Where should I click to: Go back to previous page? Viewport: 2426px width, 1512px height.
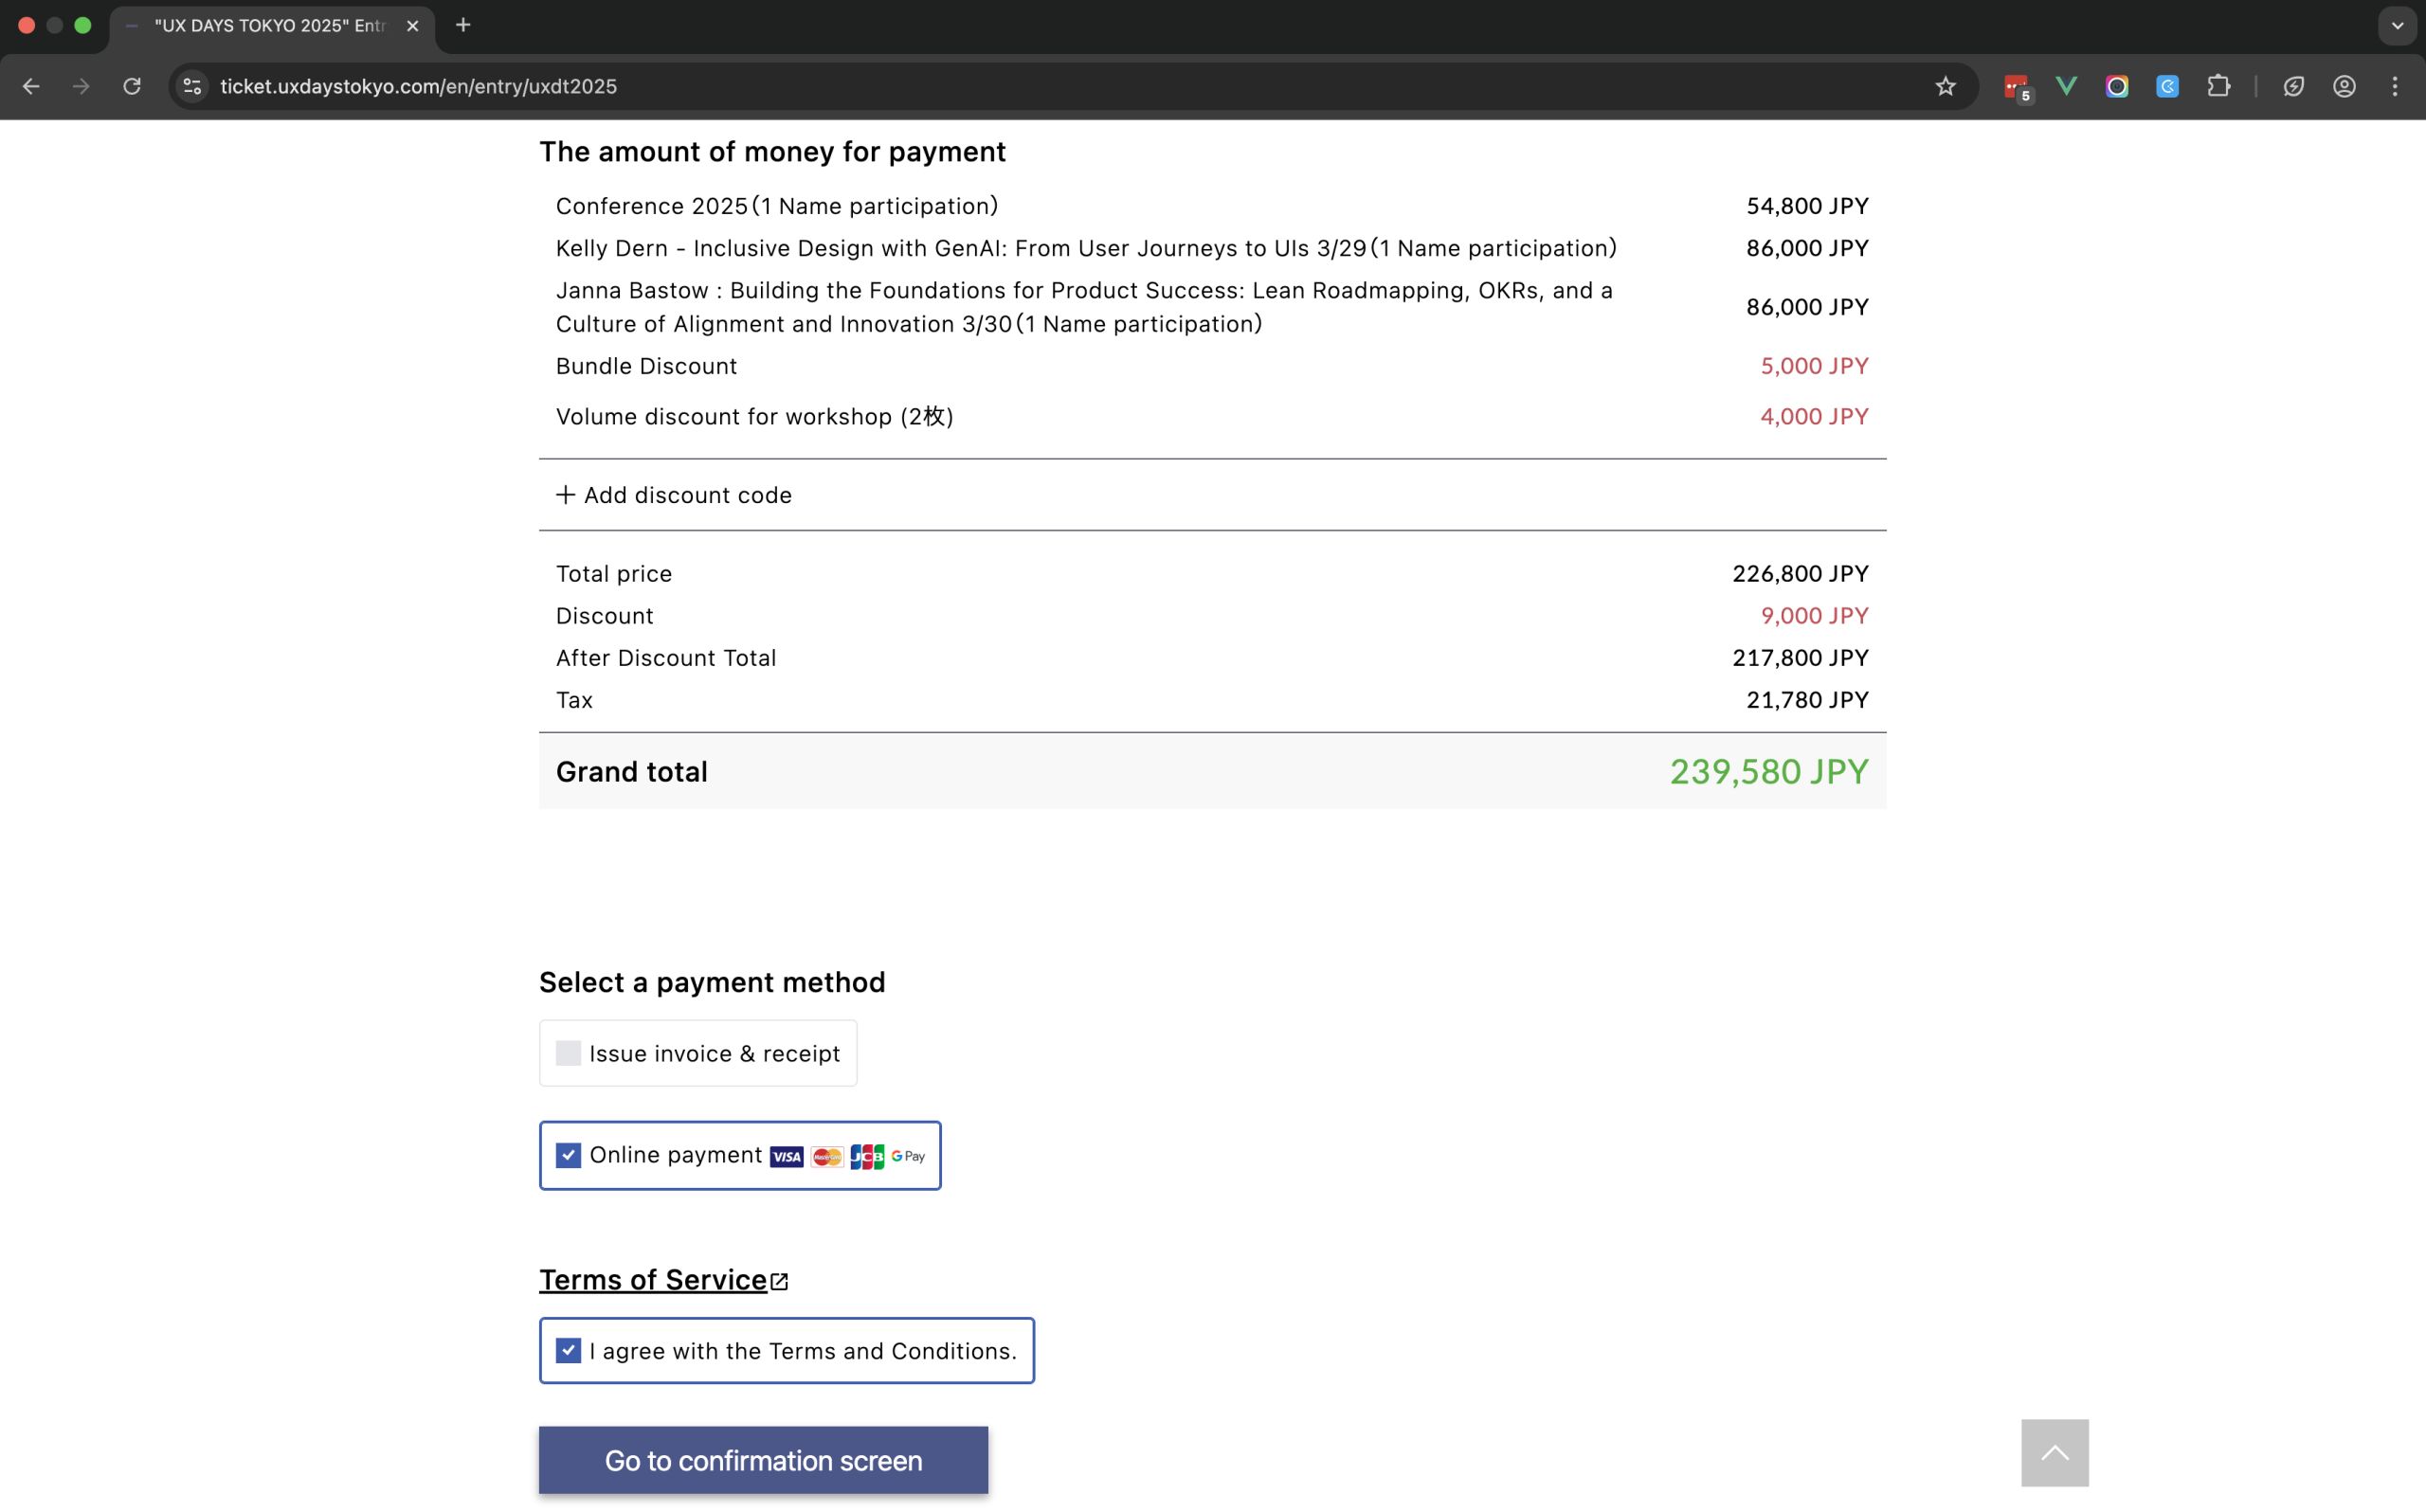point(31,86)
